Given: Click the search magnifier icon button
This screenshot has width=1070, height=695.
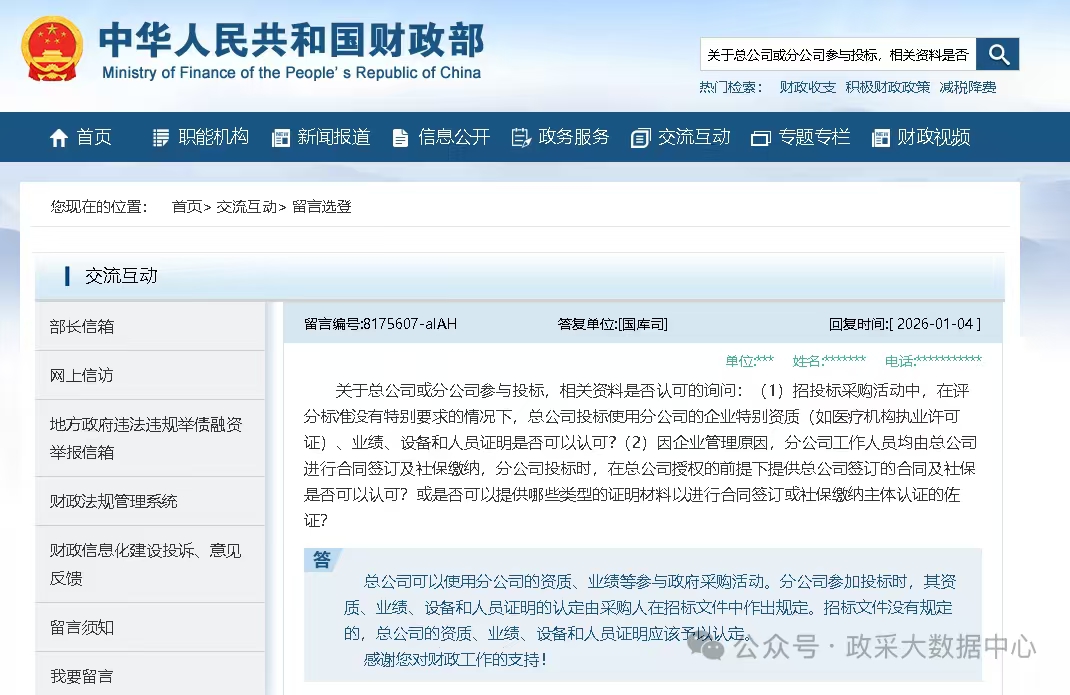Looking at the screenshot, I should 997,54.
